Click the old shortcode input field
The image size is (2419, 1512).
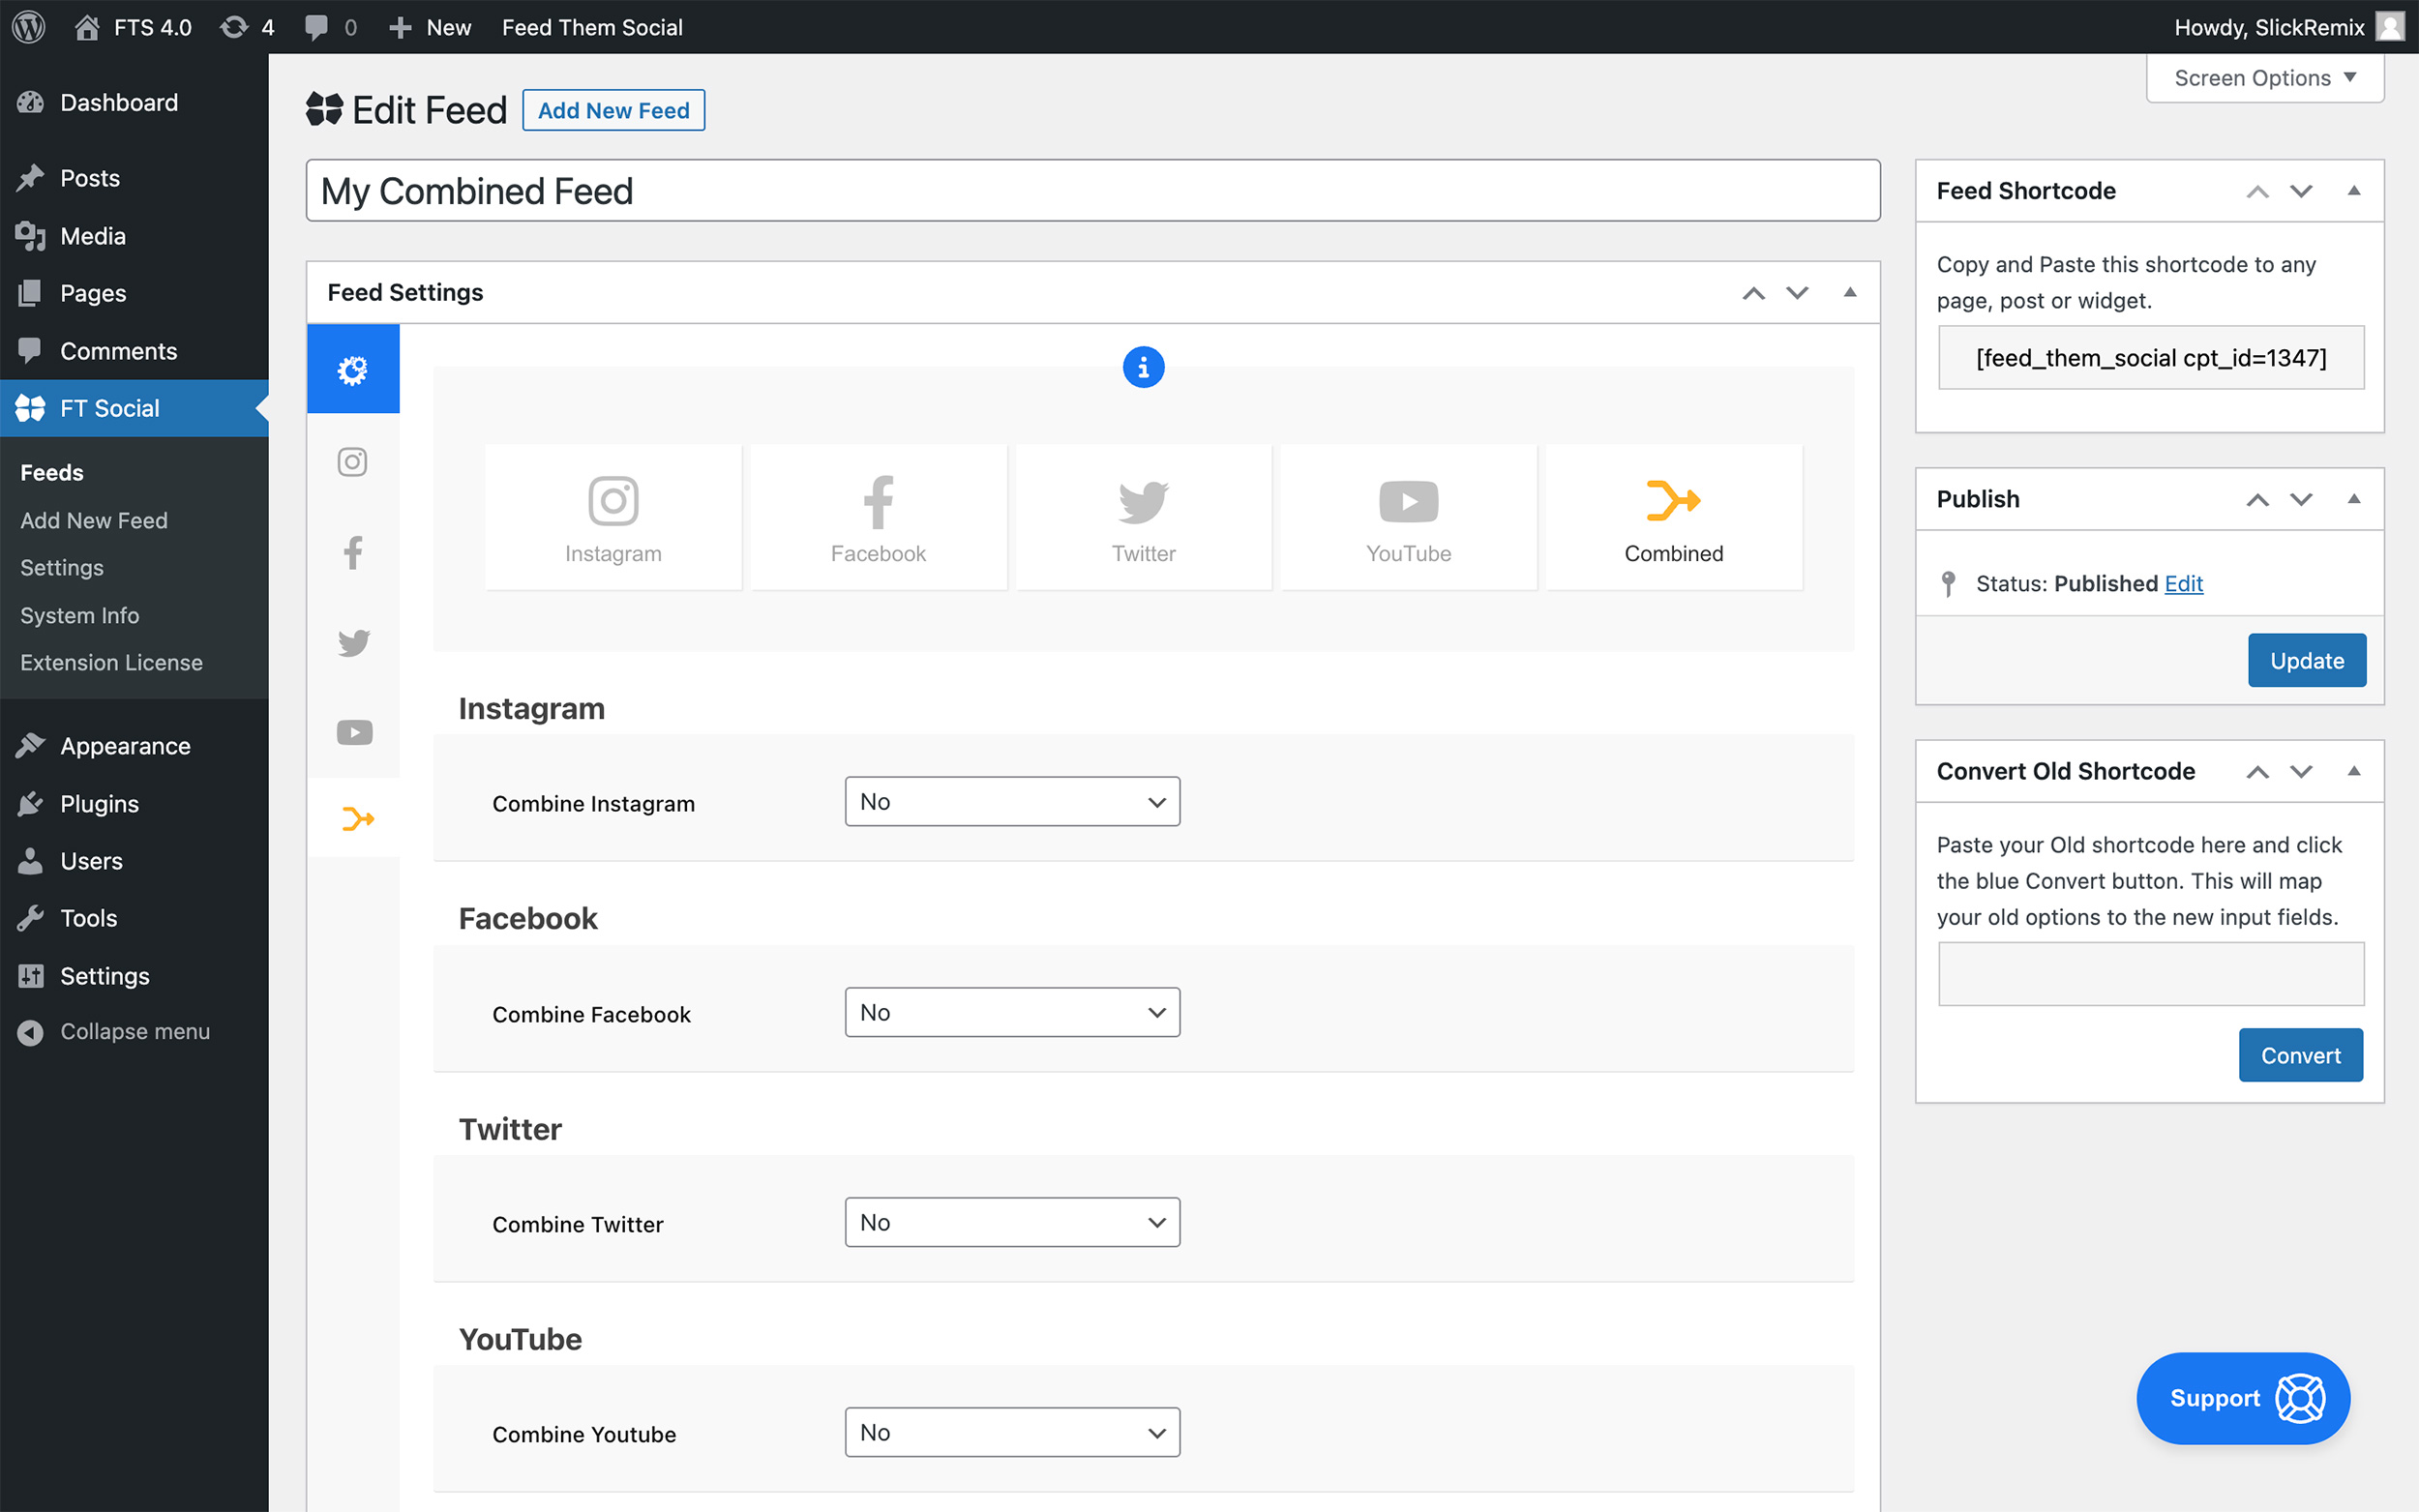(2150, 973)
